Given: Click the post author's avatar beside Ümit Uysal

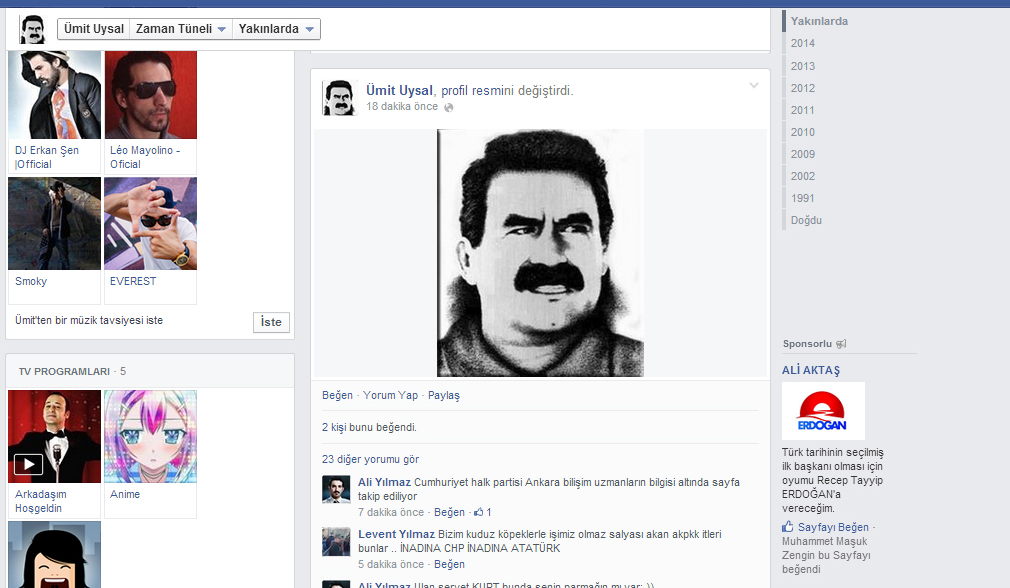Looking at the screenshot, I should click(339, 98).
